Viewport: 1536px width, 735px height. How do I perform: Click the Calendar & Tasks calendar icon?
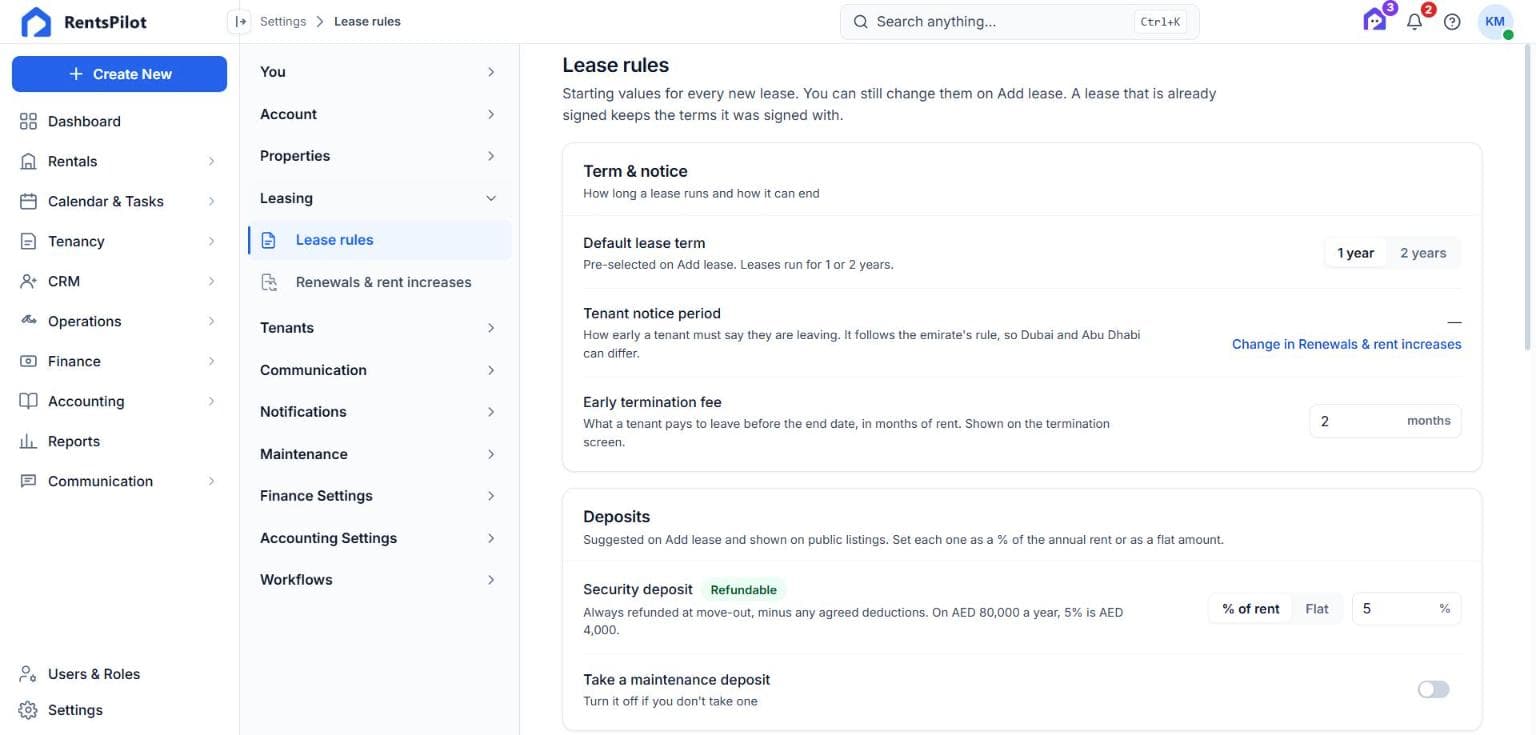28,201
